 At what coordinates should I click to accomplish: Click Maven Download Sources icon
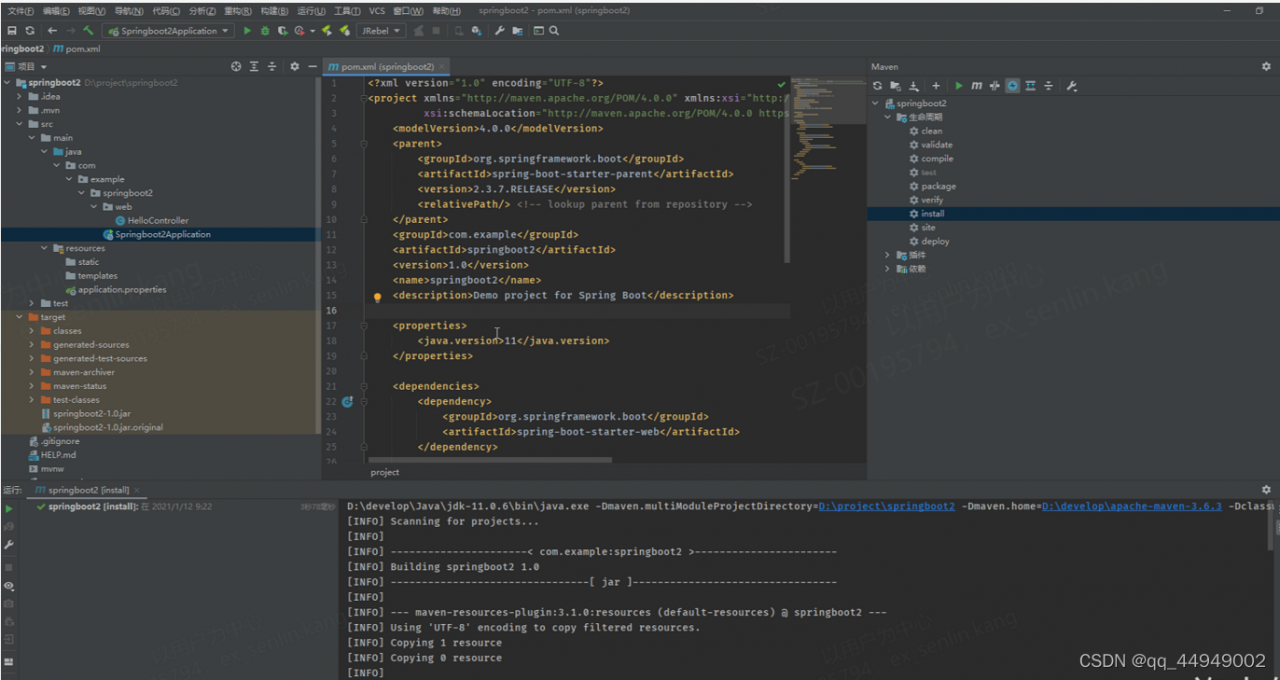(x=914, y=86)
